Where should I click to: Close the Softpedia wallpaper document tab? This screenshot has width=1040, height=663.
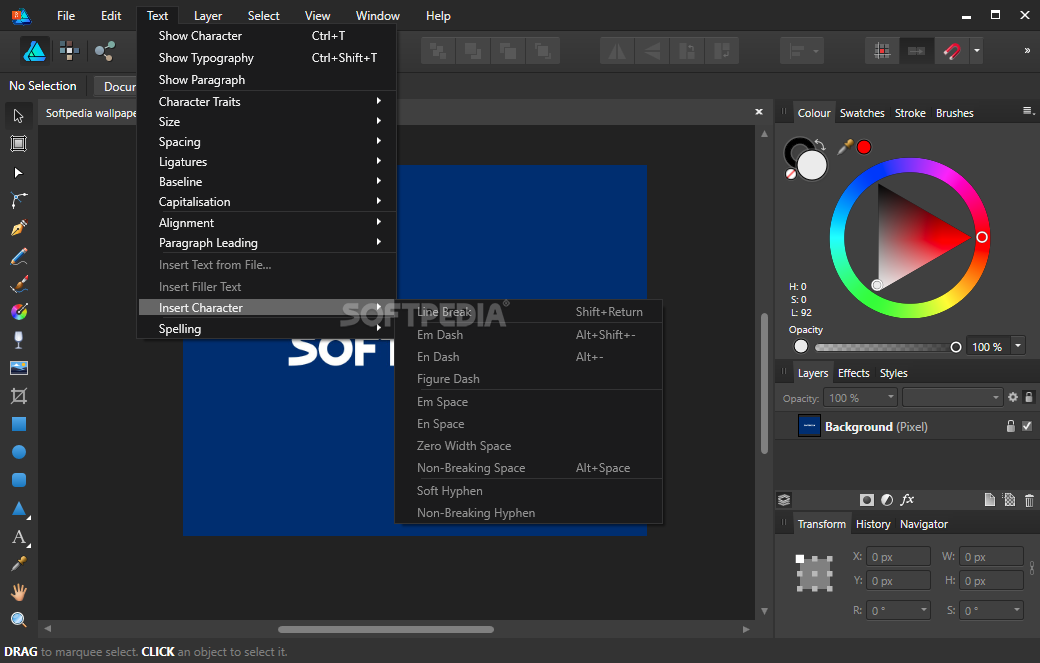759,112
